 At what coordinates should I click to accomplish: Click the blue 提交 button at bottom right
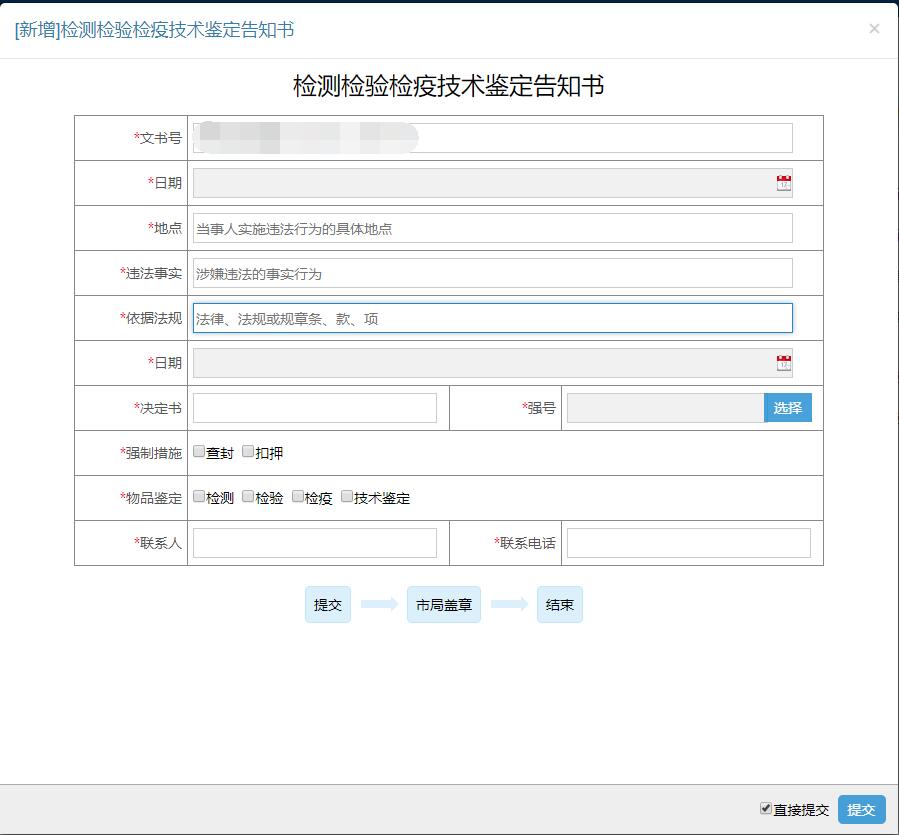pos(861,809)
